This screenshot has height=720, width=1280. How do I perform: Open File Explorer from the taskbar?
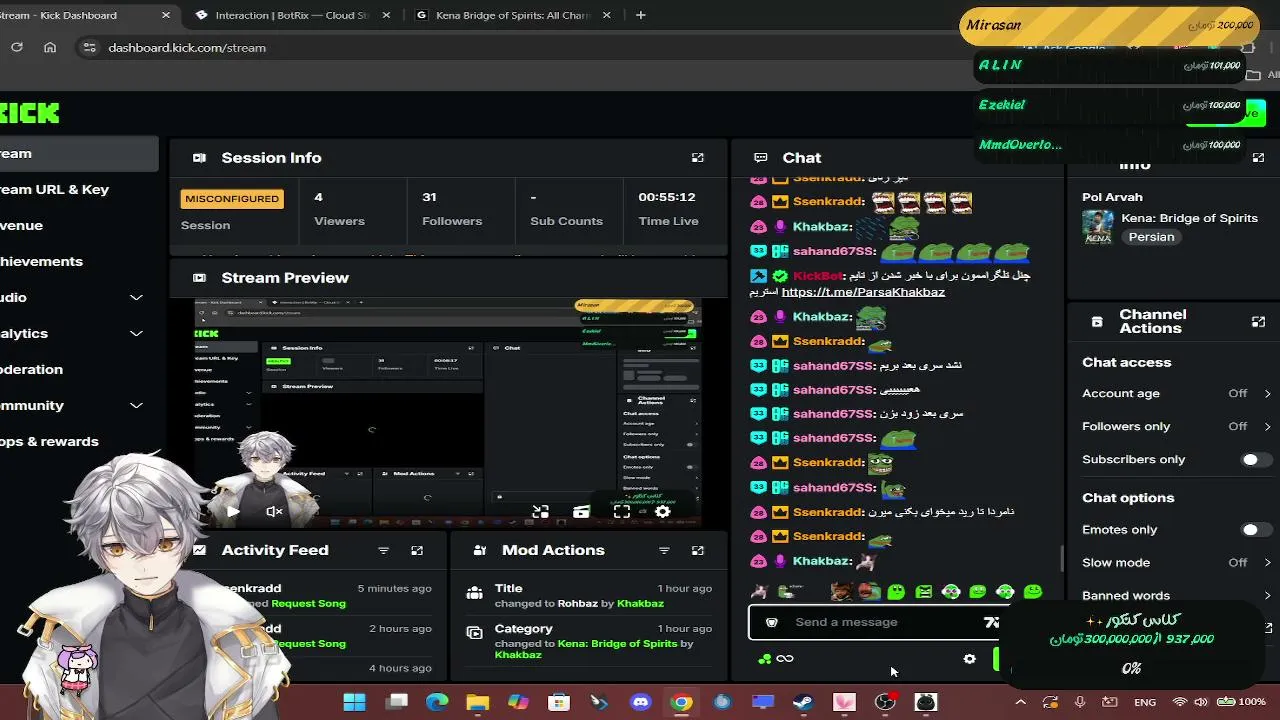tap(477, 702)
